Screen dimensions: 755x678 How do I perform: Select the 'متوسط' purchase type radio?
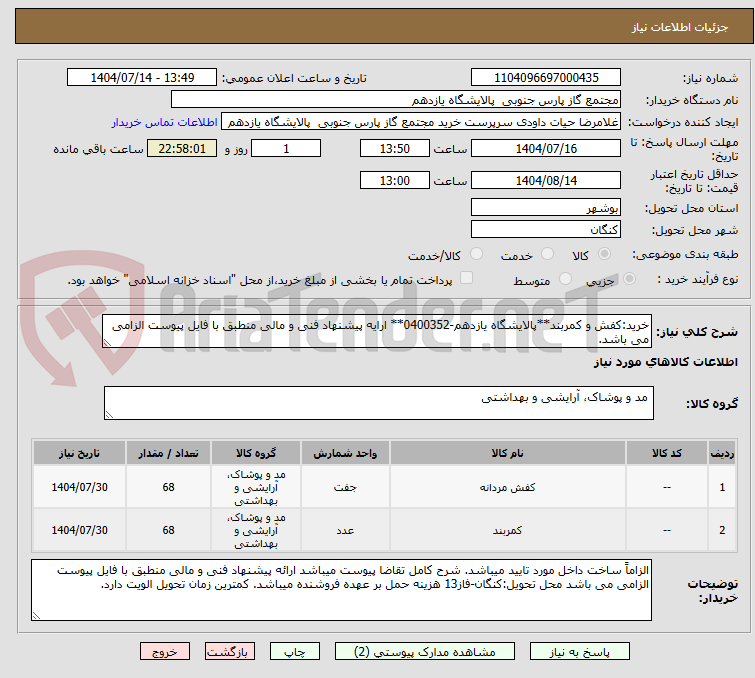(565, 279)
